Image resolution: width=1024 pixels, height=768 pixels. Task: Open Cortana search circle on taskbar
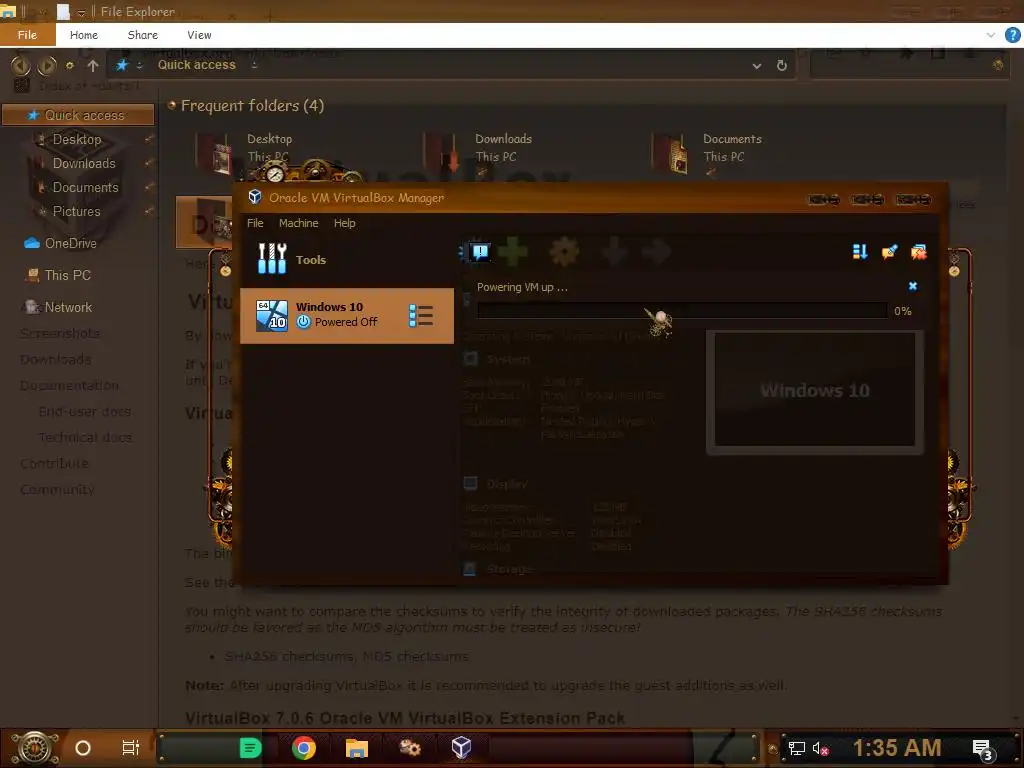[82, 748]
